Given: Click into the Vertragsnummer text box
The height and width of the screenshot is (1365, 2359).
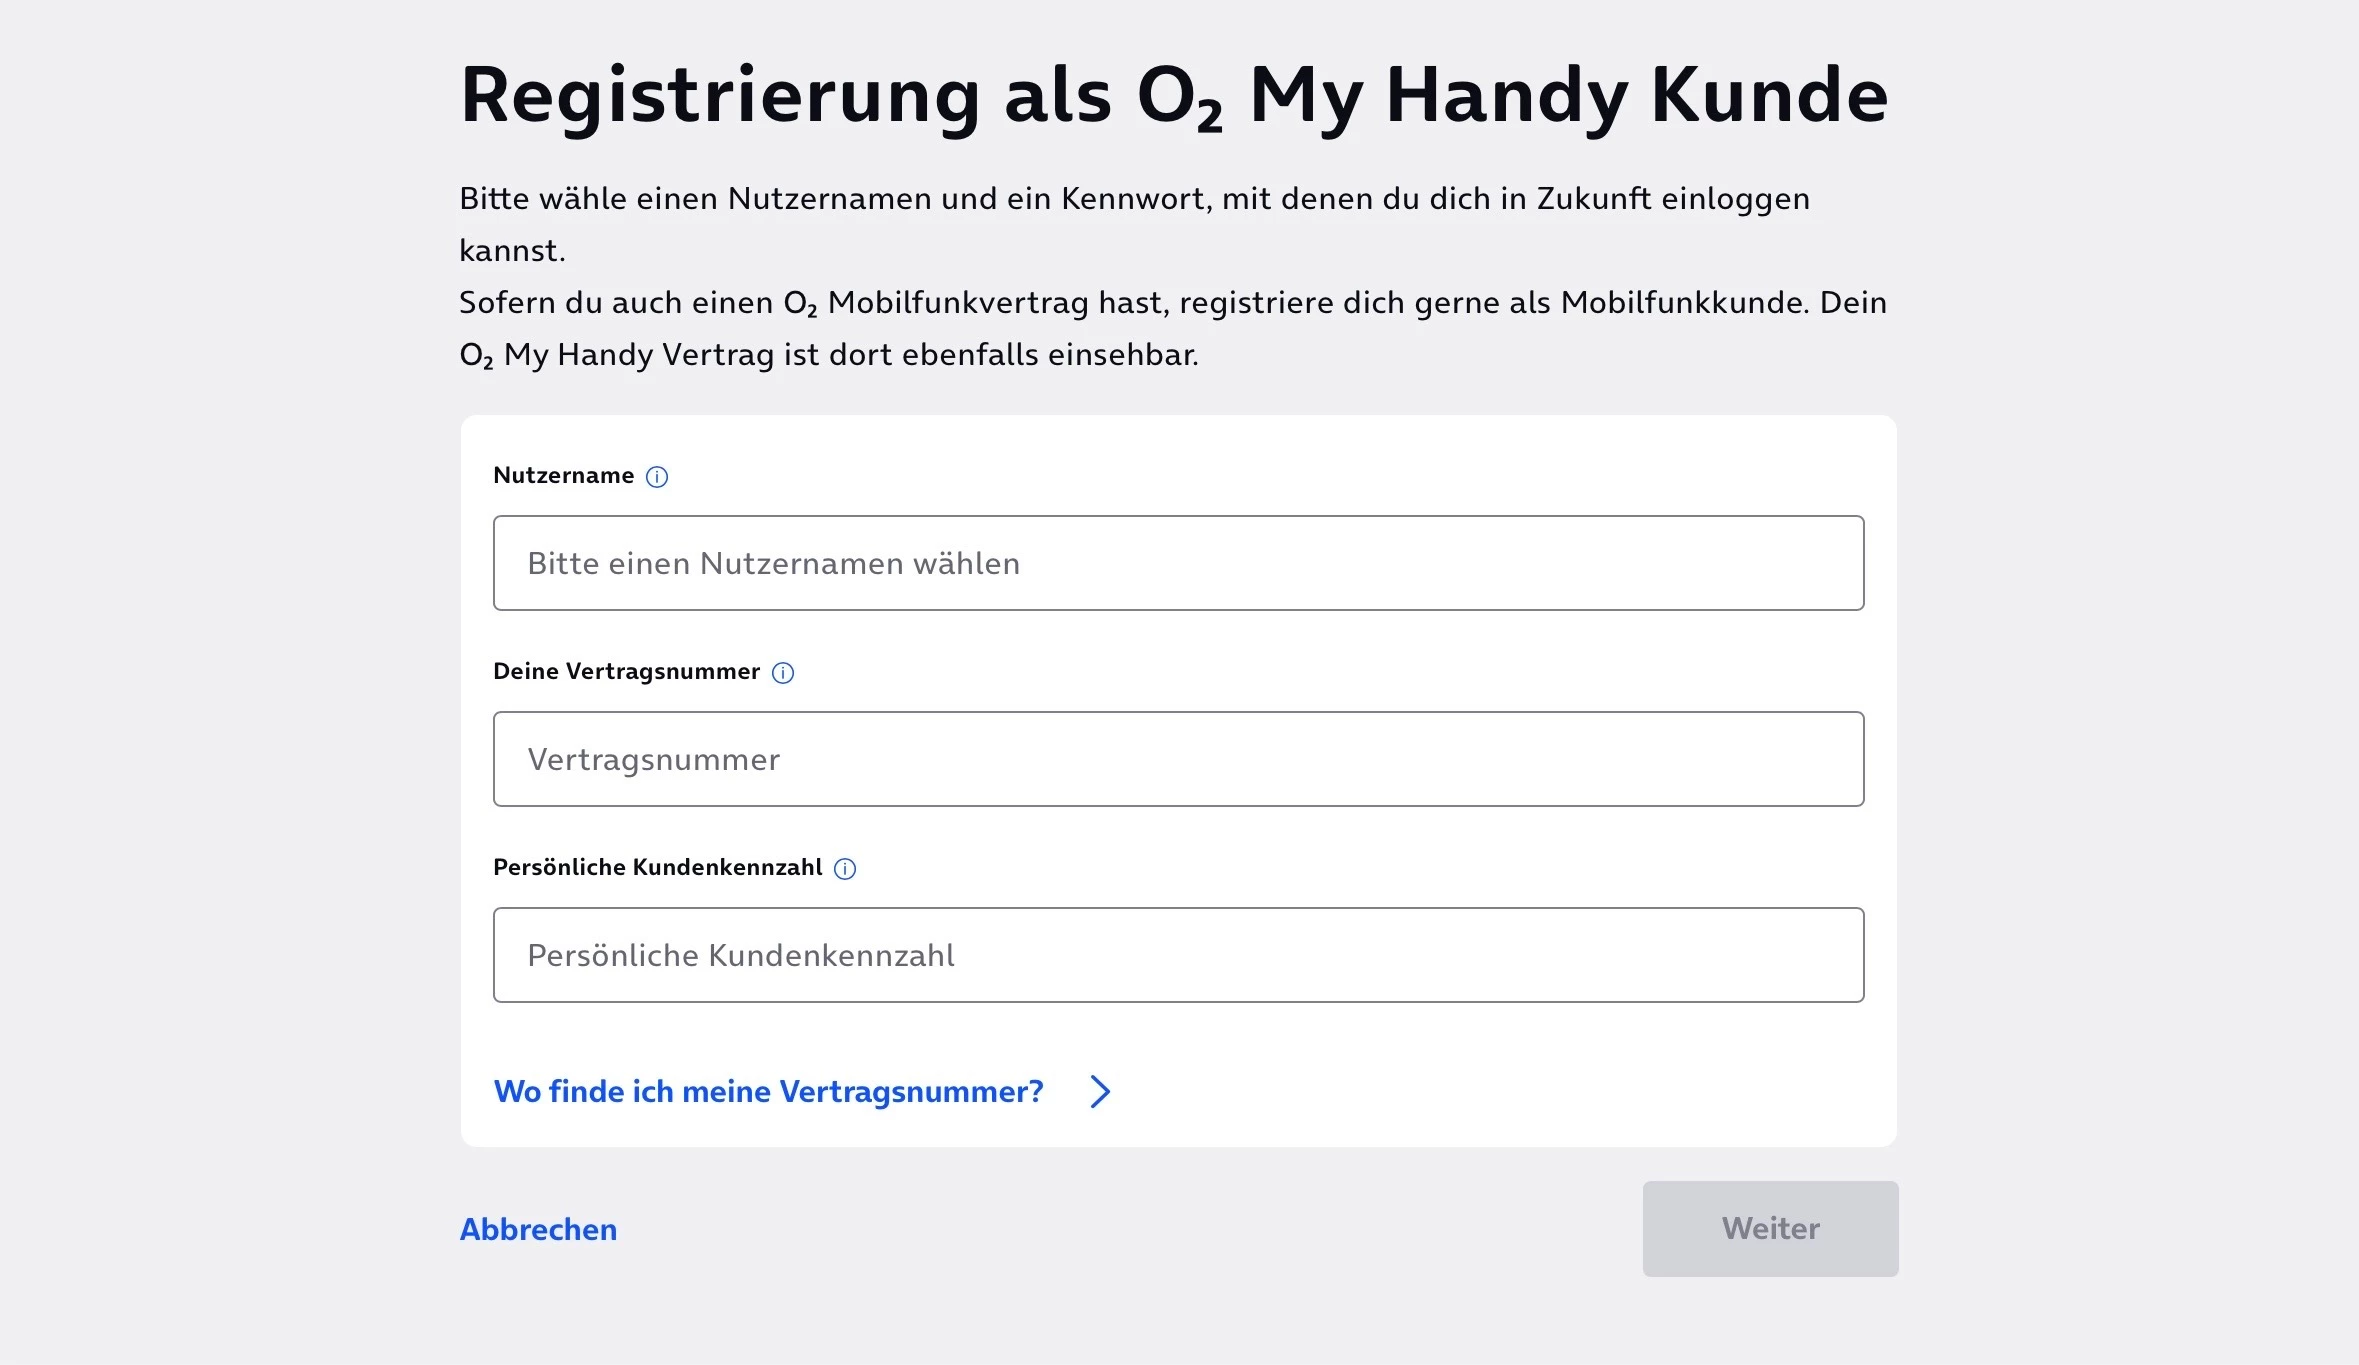Looking at the screenshot, I should 1178,759.
